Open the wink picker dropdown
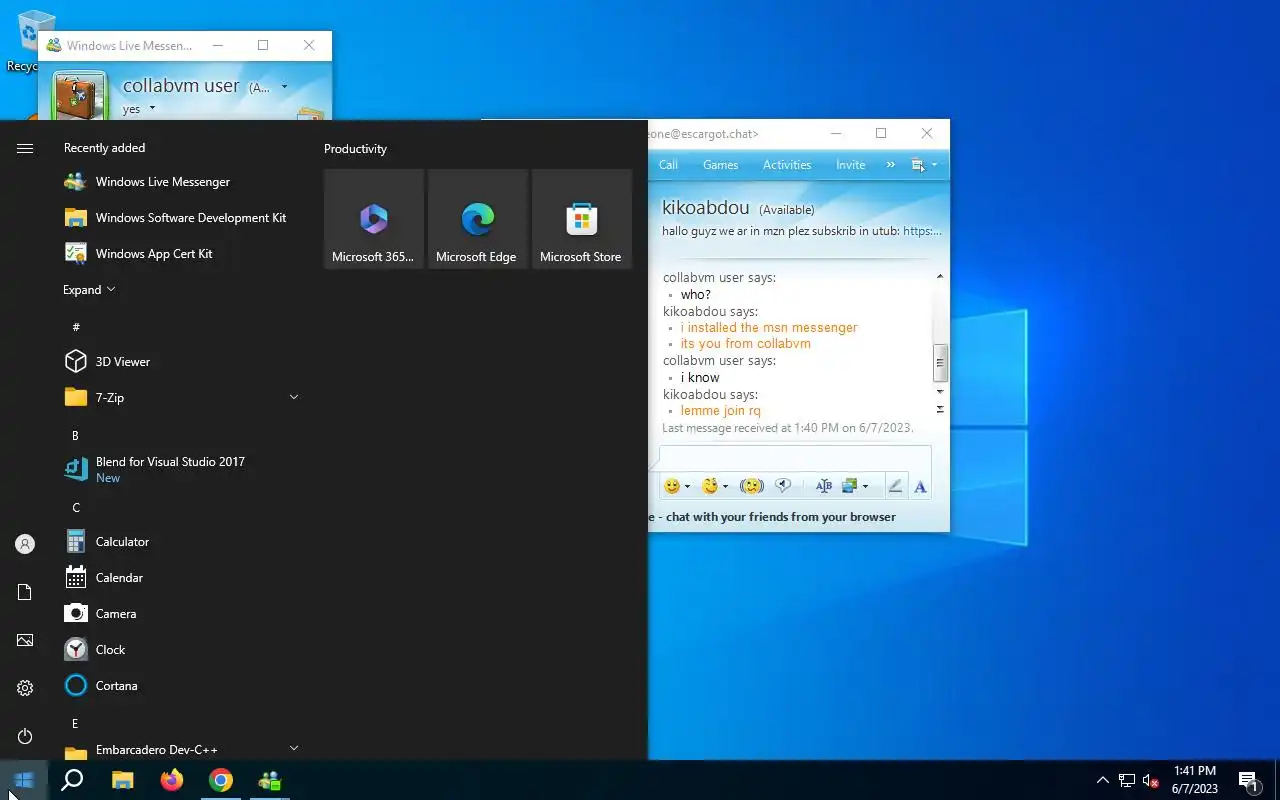The image size is (1280, 800). (725, 487)
